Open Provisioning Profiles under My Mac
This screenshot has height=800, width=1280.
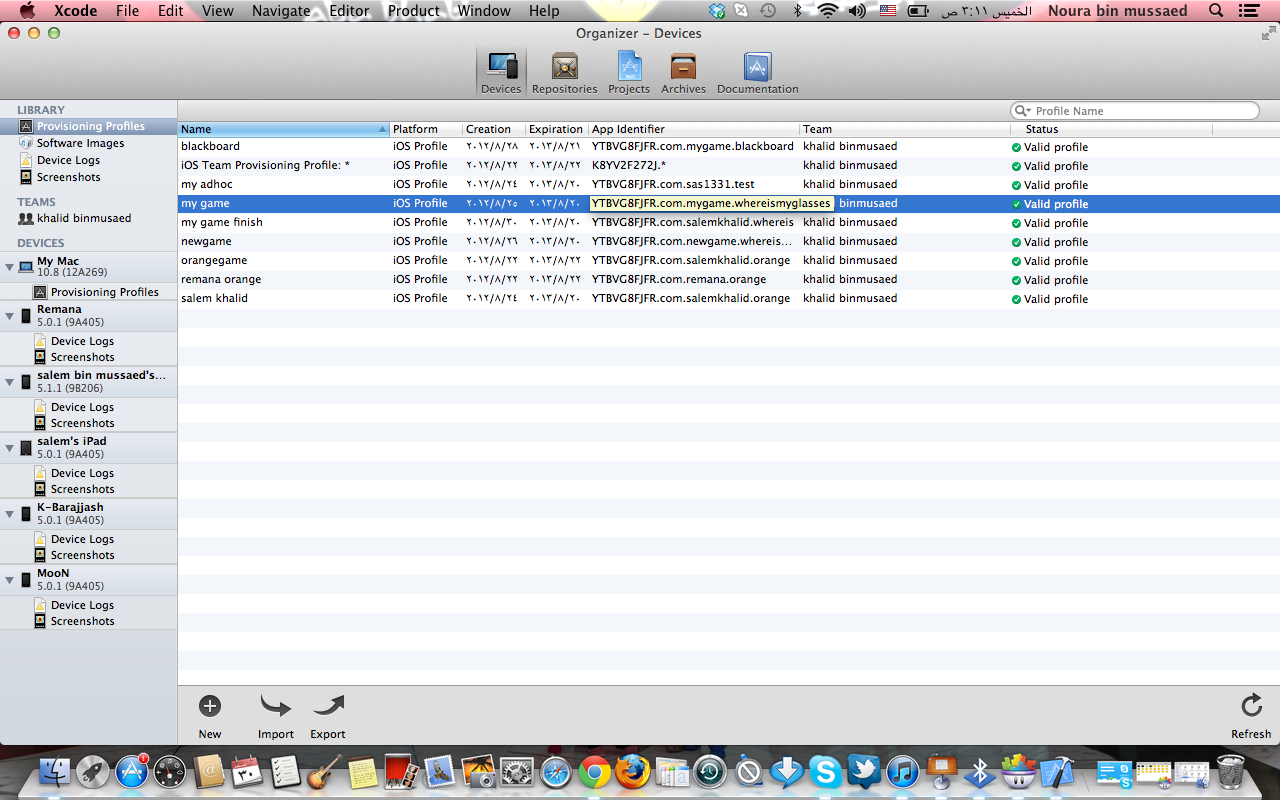[104, 292]
